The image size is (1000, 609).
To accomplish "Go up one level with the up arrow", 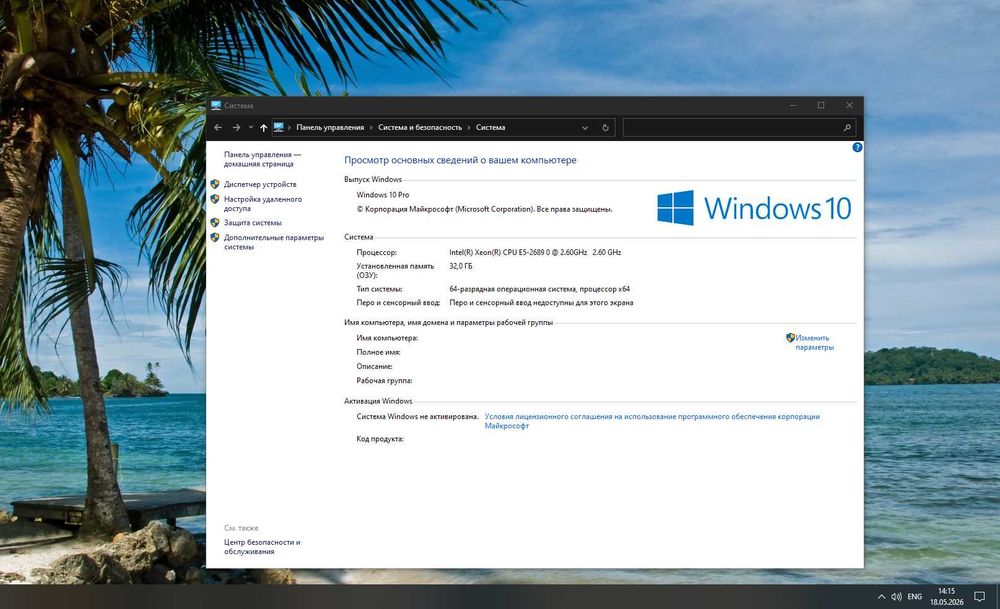I will [263, 128].
